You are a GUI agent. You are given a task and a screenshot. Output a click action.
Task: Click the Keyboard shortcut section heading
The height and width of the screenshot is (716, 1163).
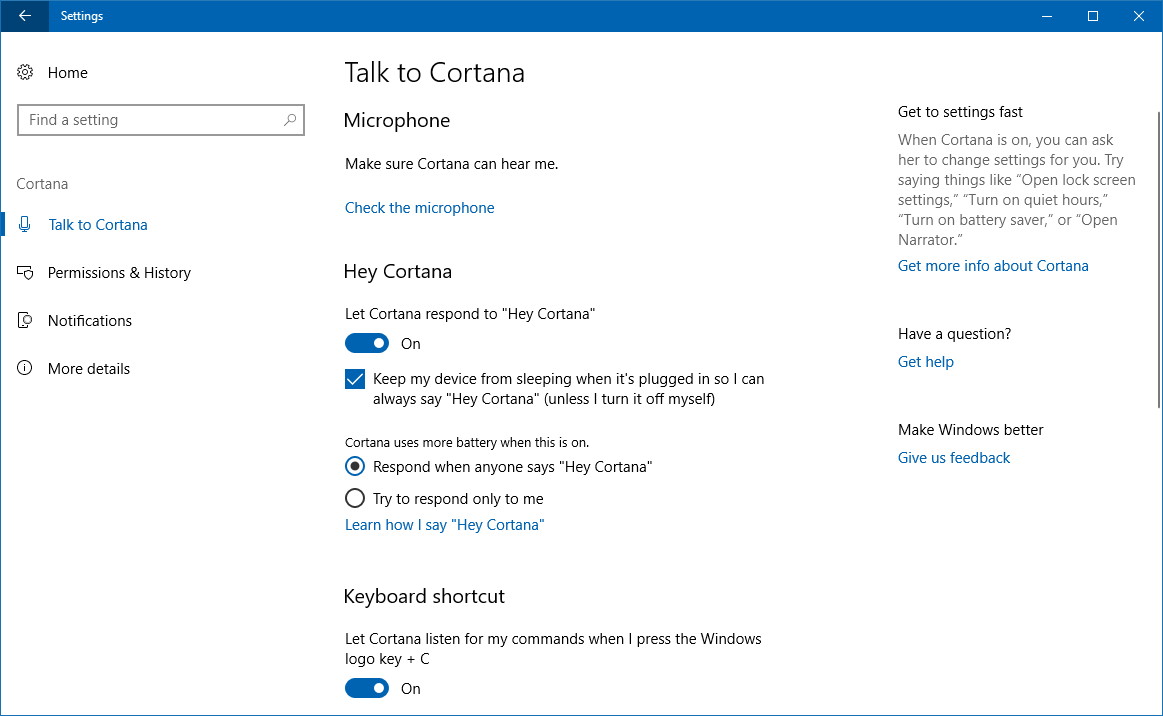[x=424, y=597]
